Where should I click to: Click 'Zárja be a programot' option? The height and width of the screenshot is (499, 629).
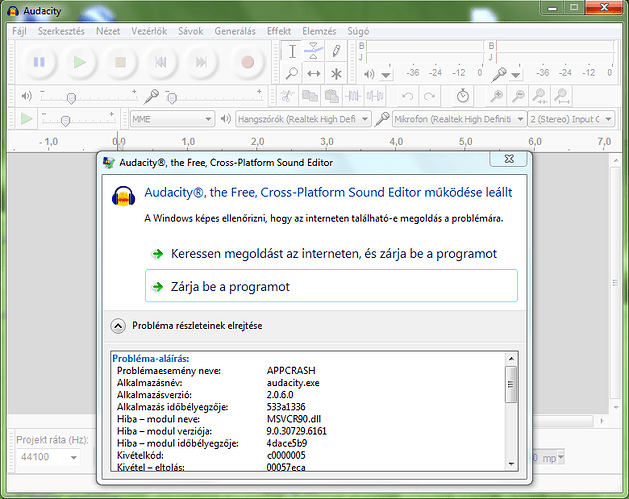click(x=229, y=286)
